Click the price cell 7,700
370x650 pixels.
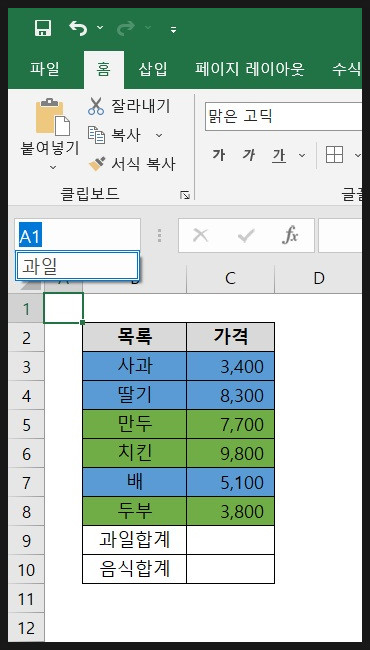click(x=230, y=424)
